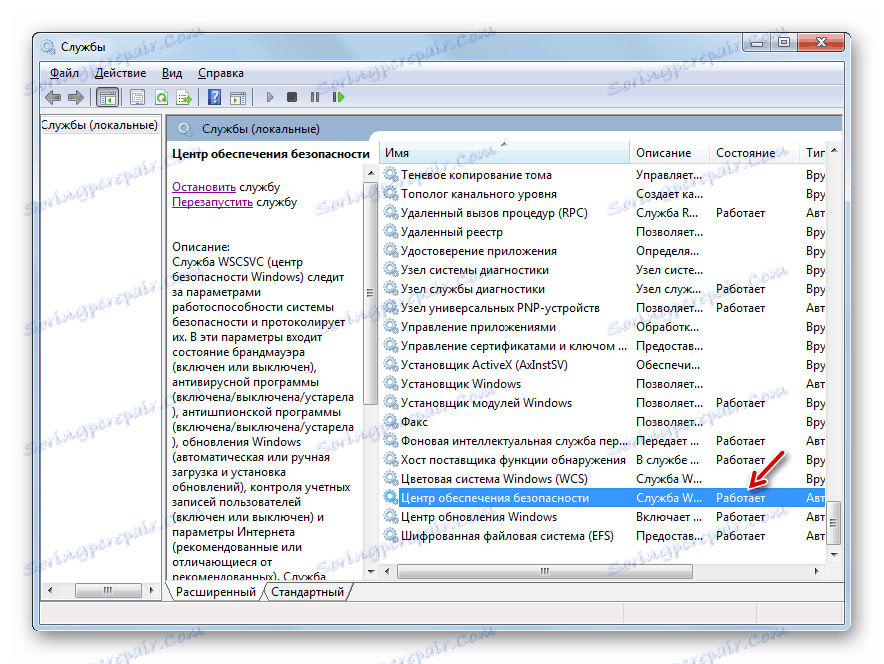Open the Действие menu
Image resolution: width=884 pixels, height=664 pixels.
point(120,73)
